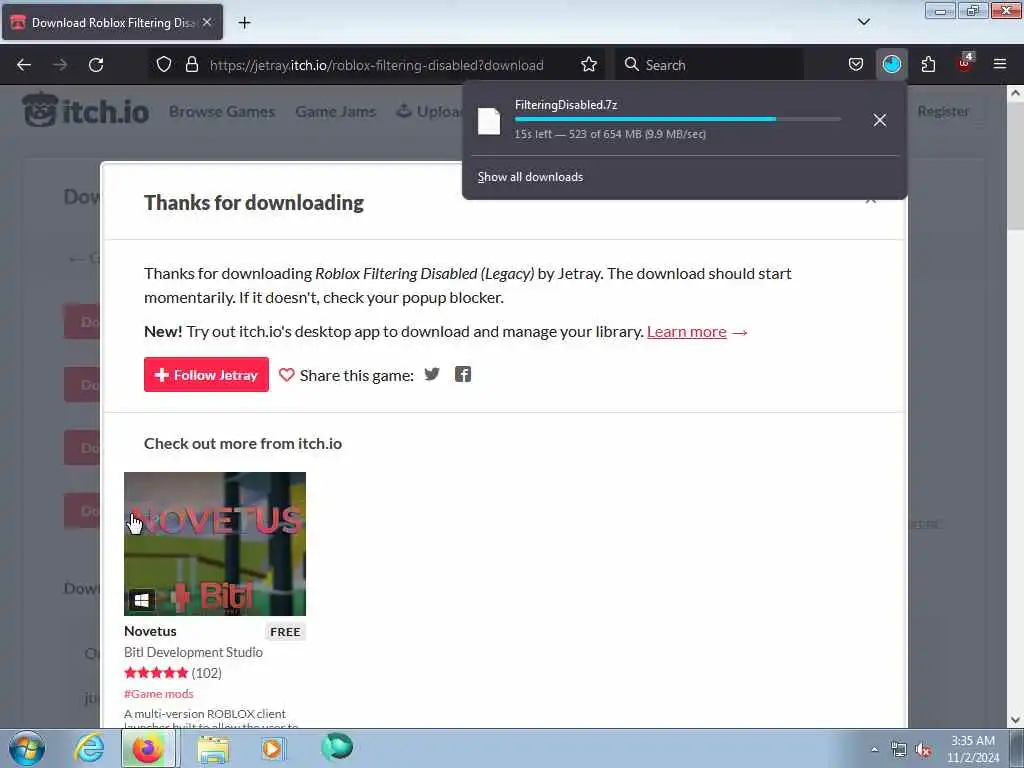
Task: Close the Download Roblox Filtering tab
Action: [207, 22]
